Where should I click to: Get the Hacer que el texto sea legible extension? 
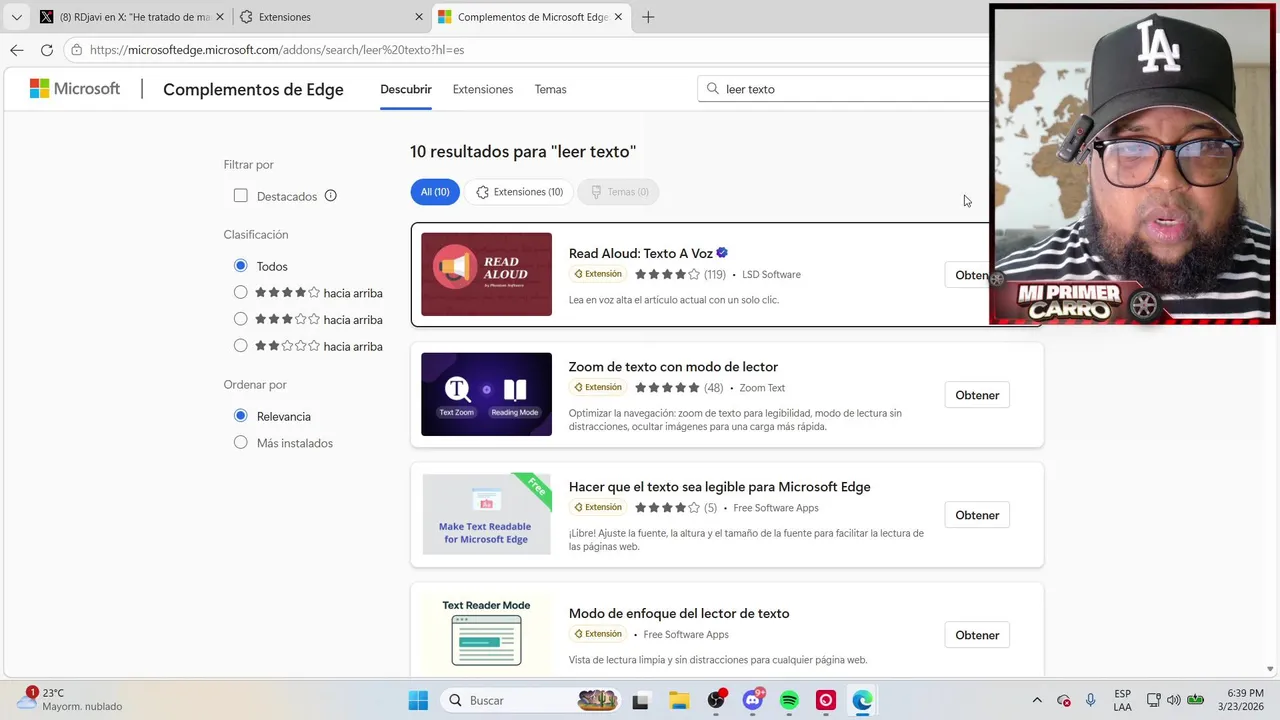click(x=977, y=515)
